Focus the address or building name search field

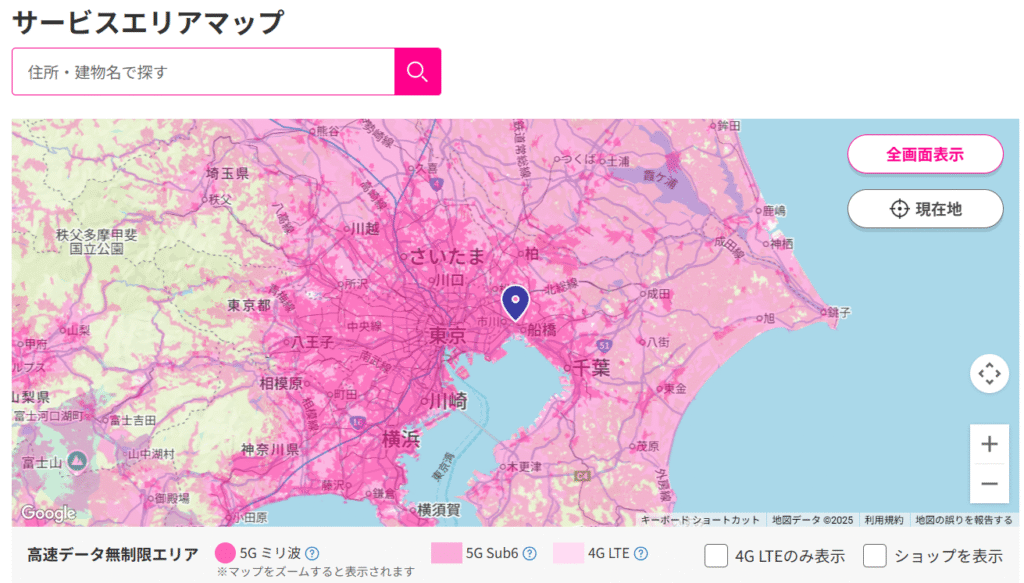(203, 71)
